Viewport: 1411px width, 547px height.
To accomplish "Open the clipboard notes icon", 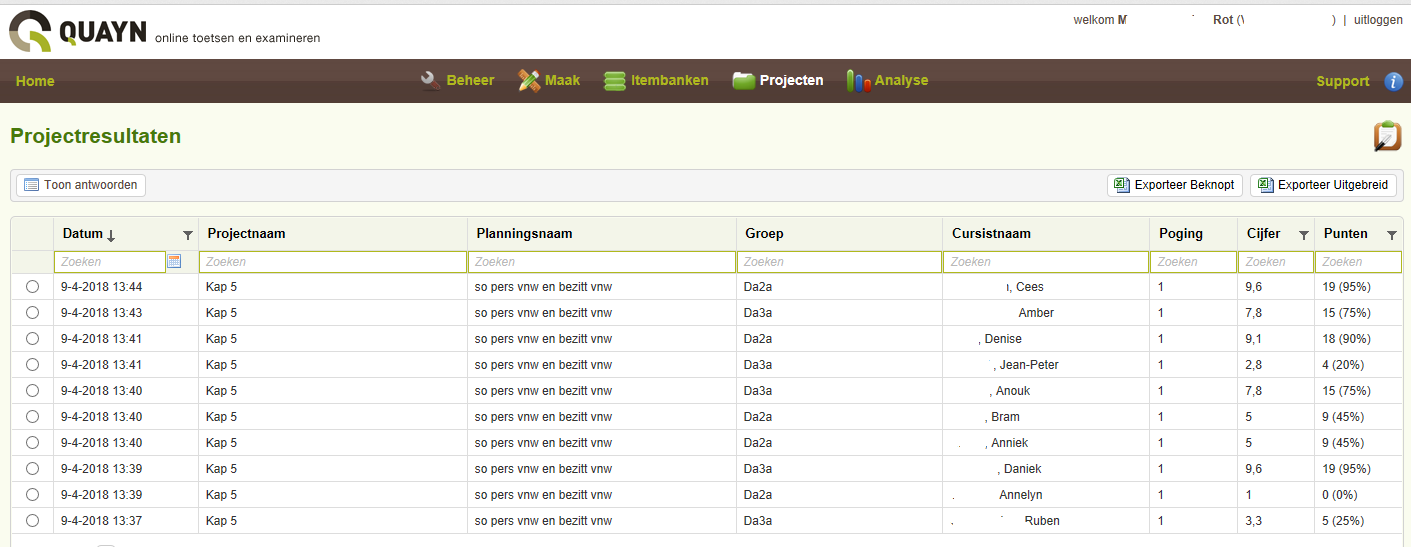I will 1387,136.
